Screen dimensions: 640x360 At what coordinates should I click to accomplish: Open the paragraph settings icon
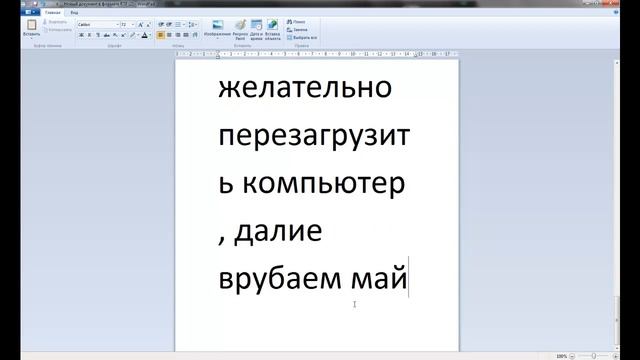coord(195,35)
